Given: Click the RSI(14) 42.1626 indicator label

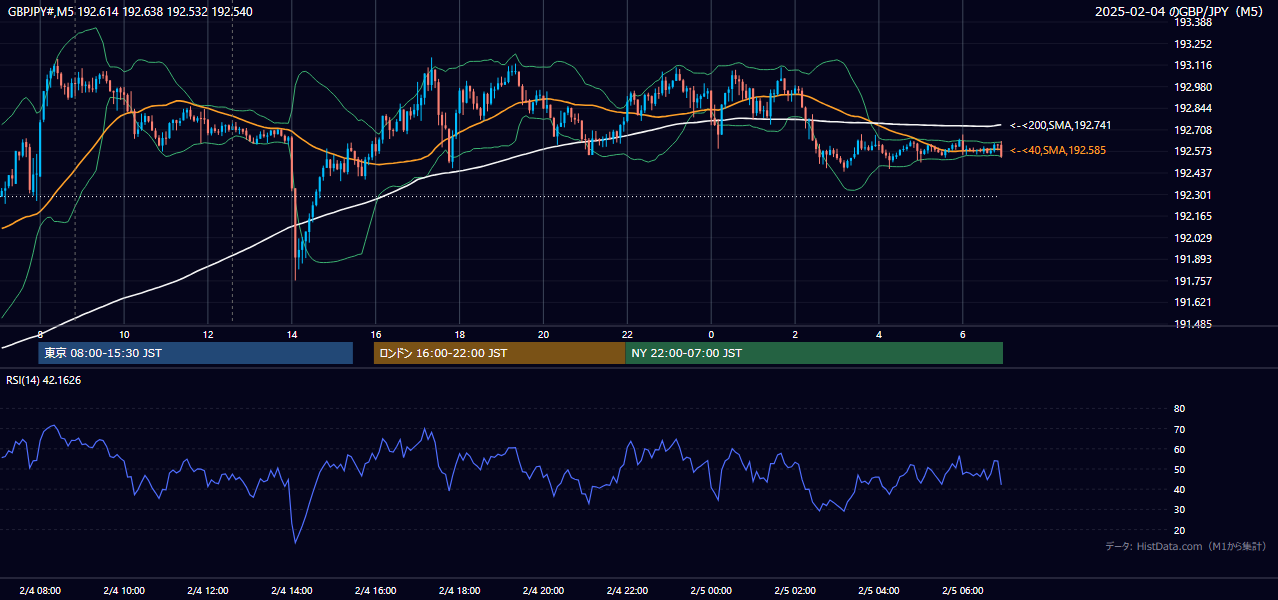Looking at the screenshot, I should click(44, 380).
